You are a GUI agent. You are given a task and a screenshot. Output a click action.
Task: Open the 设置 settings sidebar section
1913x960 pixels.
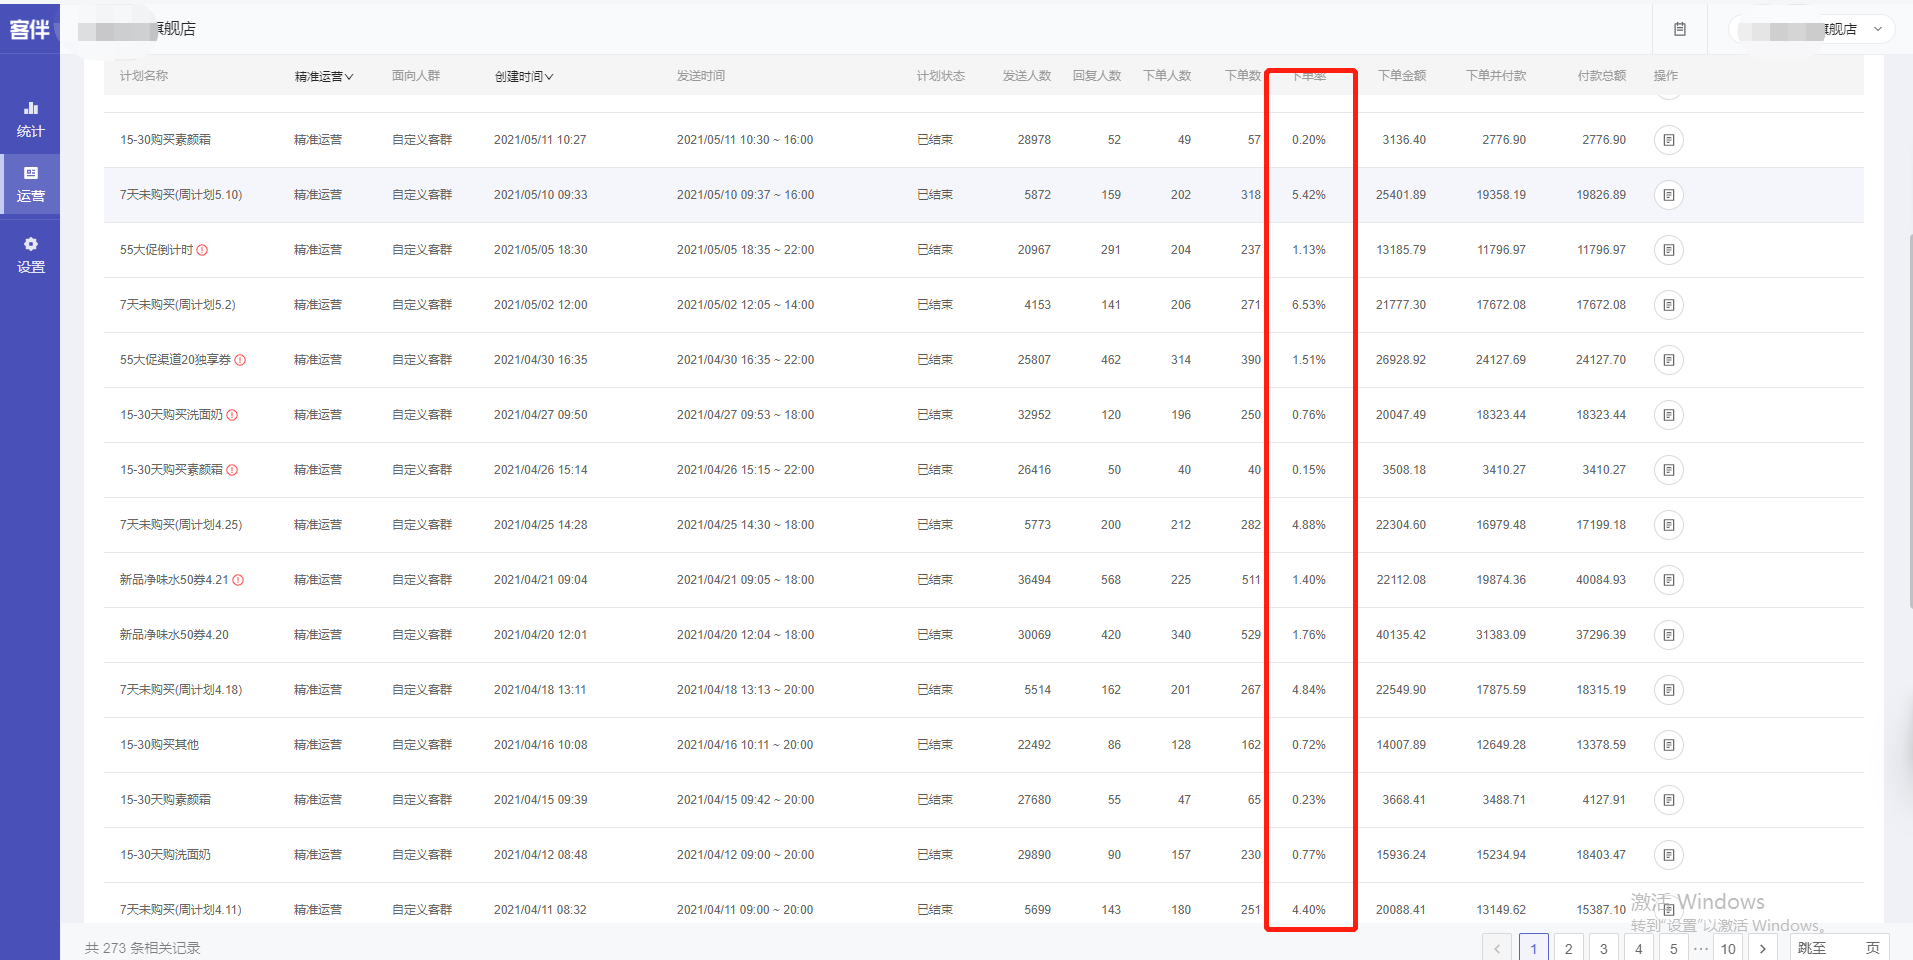[30, 255]
